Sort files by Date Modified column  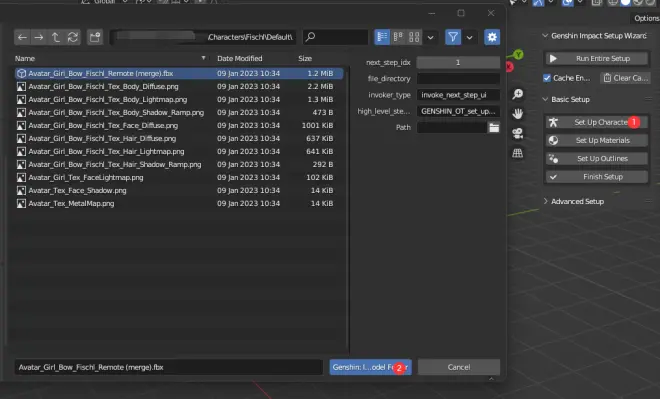click(x=240, y=59)
